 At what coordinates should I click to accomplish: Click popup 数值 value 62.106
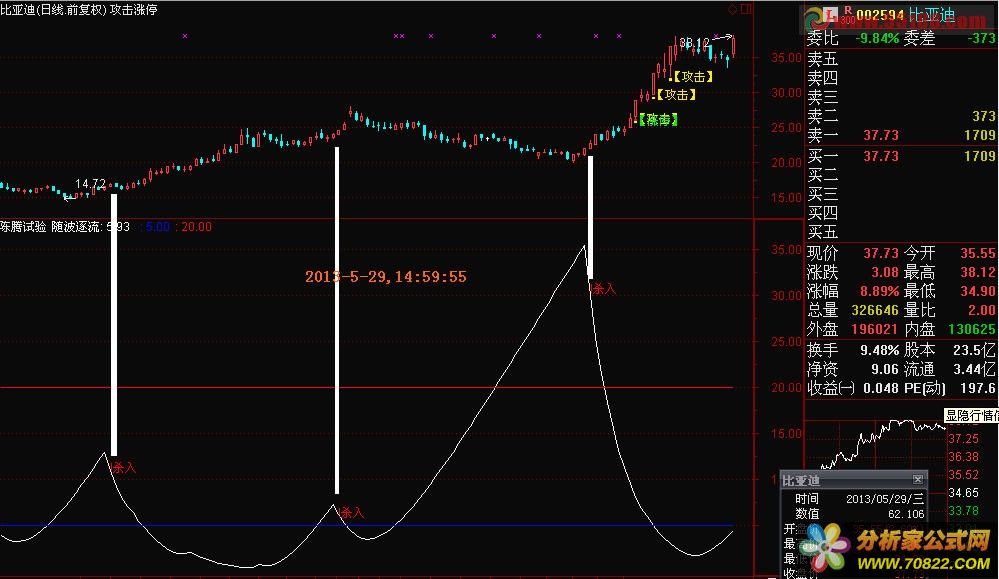(905, 513)
